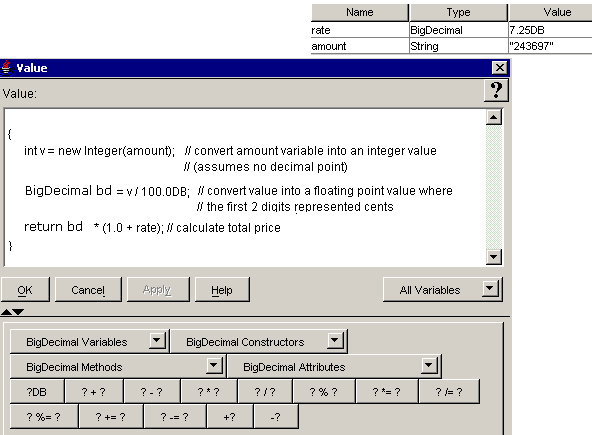This screenshot has height=435, width=592.
Task: Confirm with the OK button
Action: 25,290
